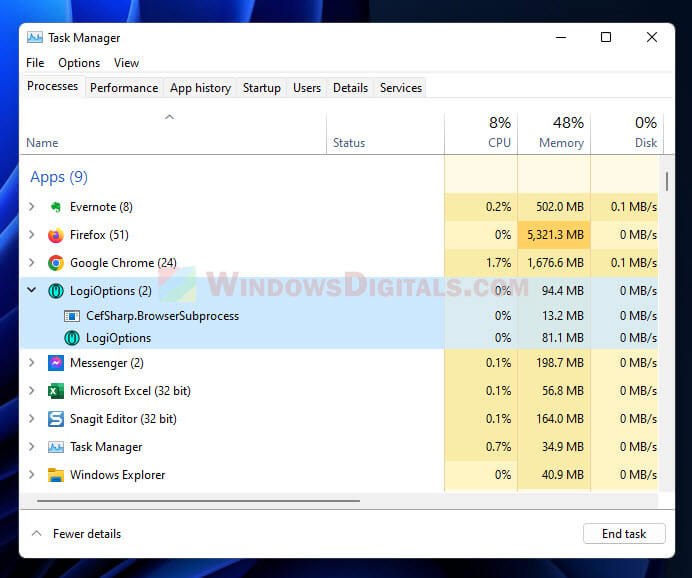
Task: Open the File menu
Action: [35, 63]
